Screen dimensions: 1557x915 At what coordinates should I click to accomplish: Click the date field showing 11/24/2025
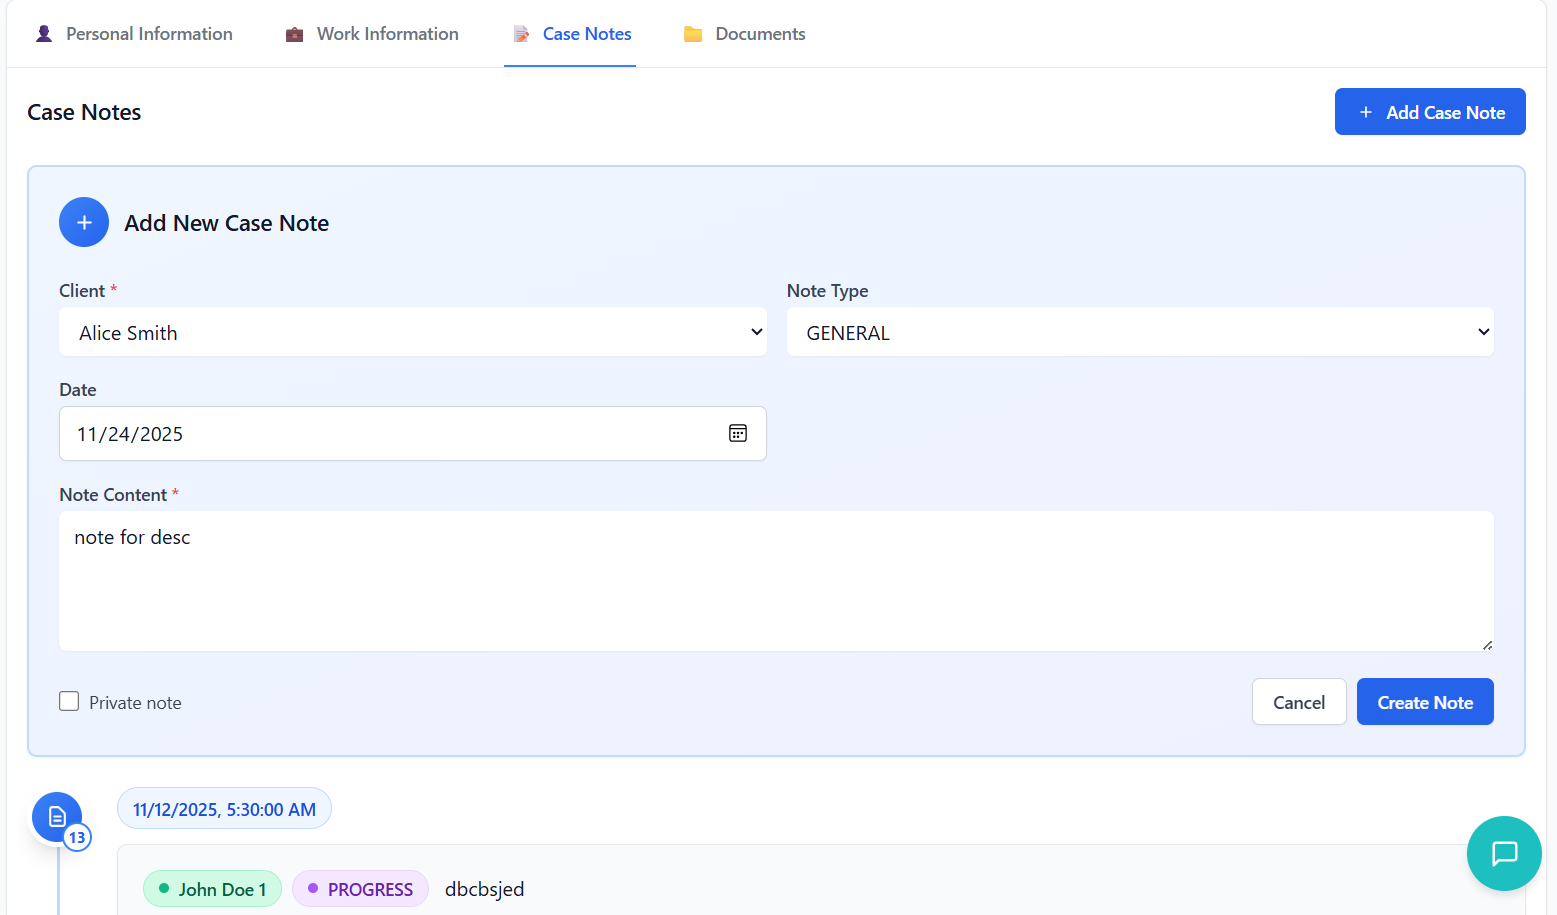[390, 434]
